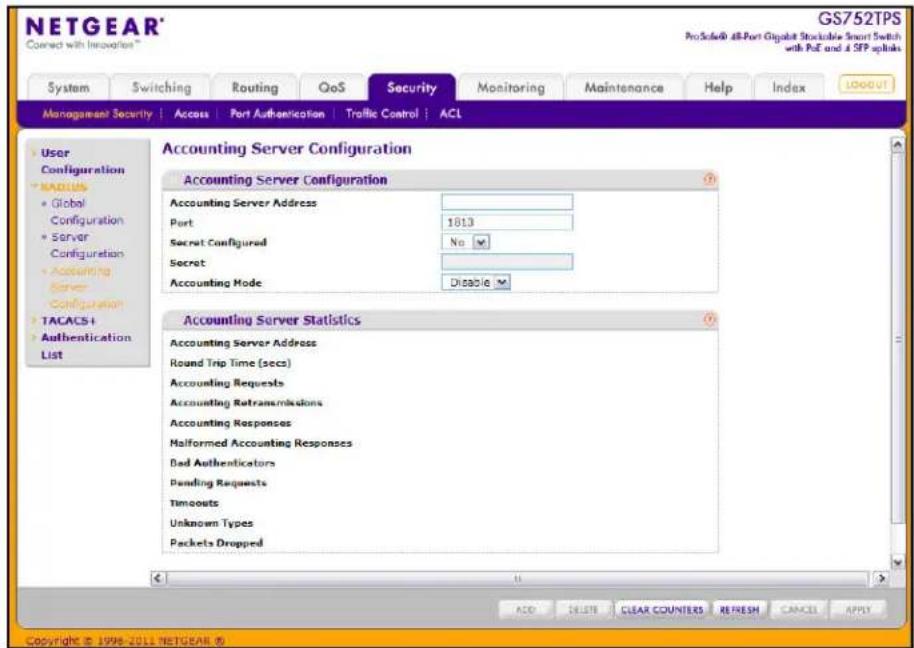Image resolution: width=914 pixels, height=648 pixels.
Task: Click the LOGOUT button
Action: coord(866,85)
